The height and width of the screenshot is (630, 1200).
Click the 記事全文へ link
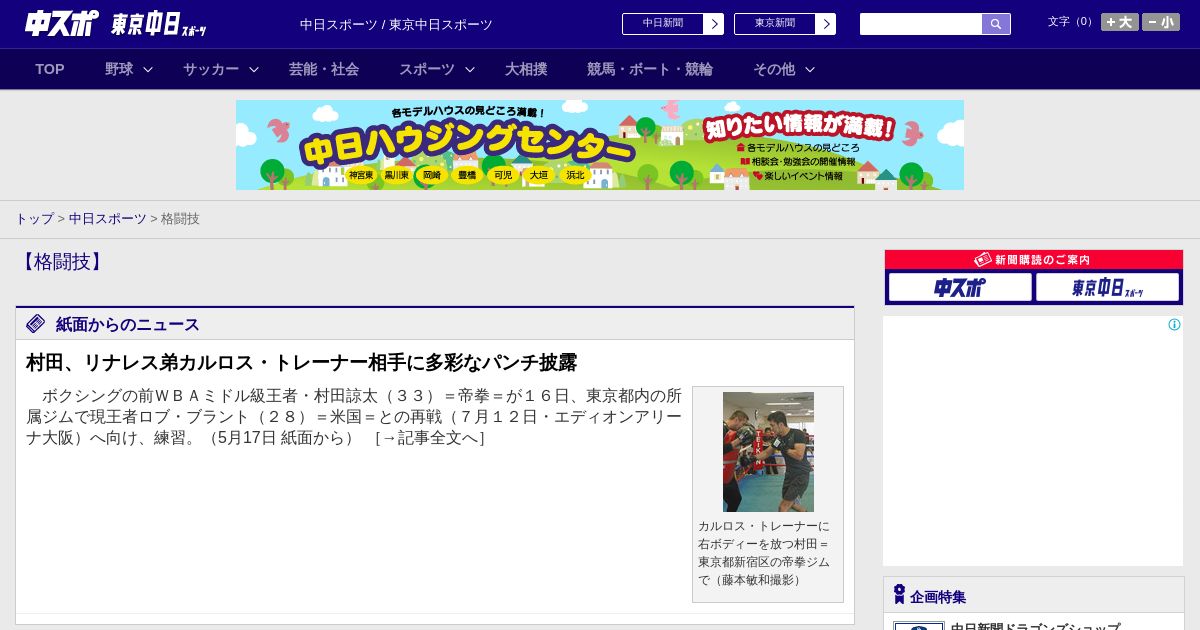tap(429, 438)
